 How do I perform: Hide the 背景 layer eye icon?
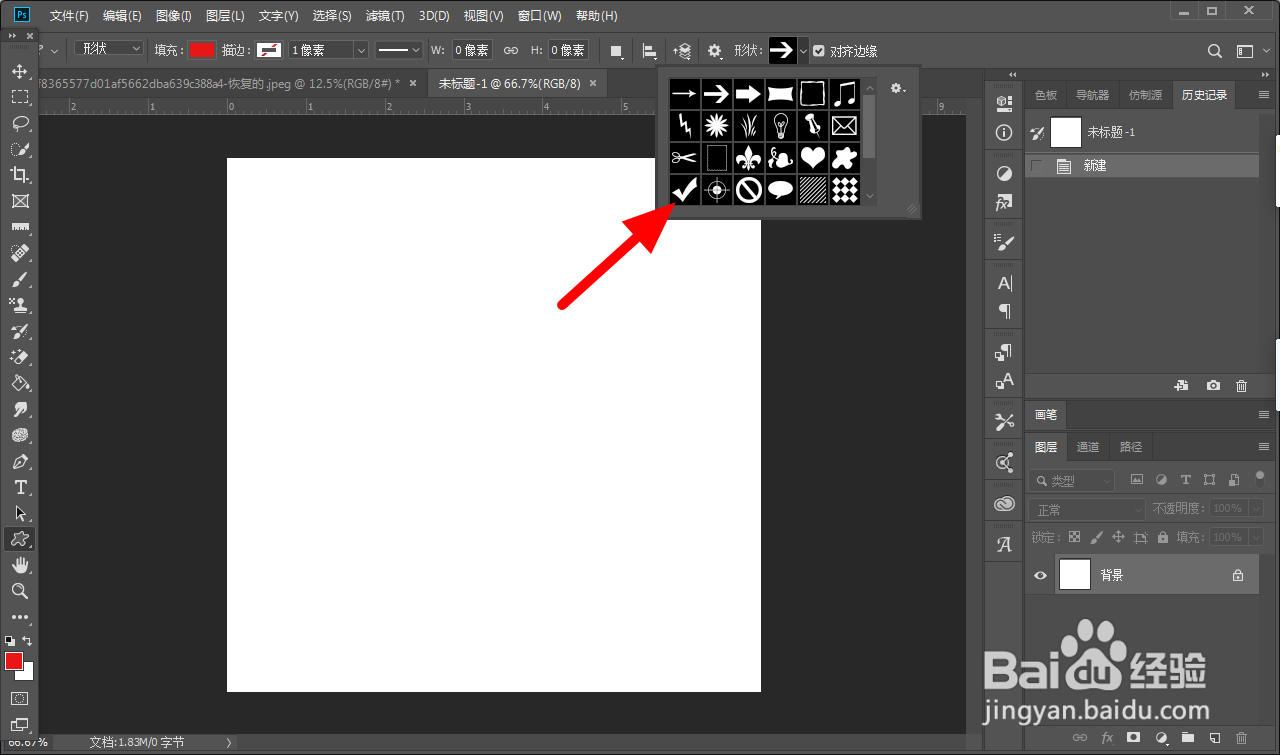[x=1040, y=576]
